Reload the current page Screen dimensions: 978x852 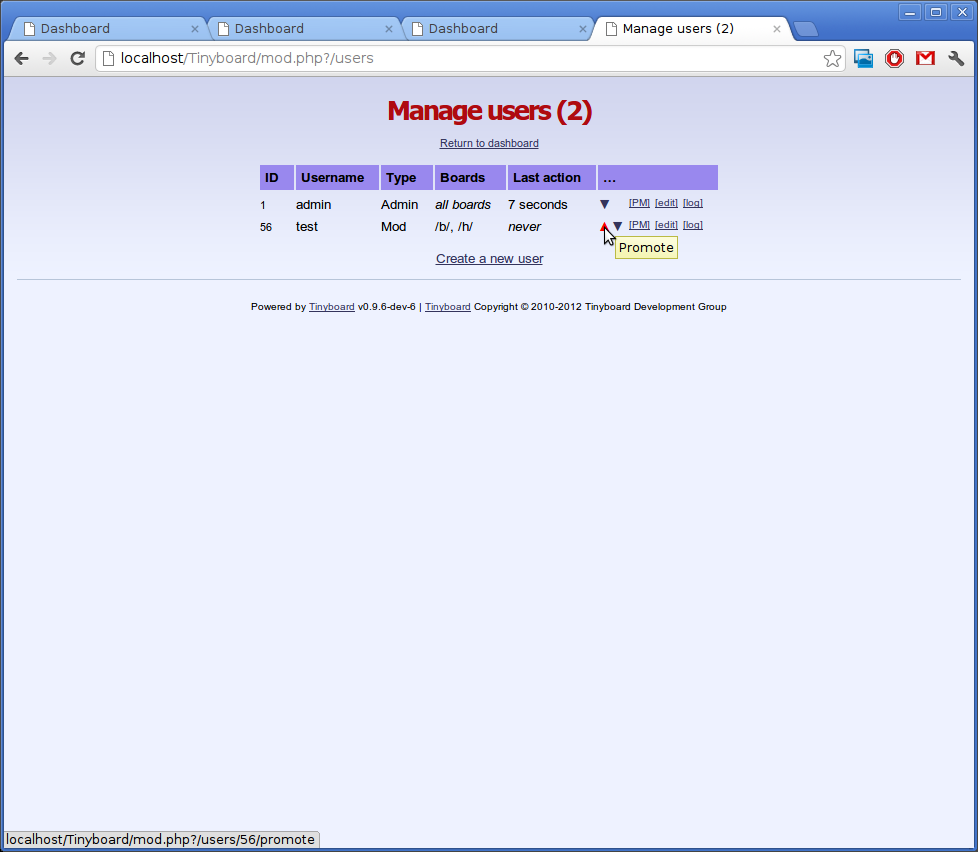(77, 59)
